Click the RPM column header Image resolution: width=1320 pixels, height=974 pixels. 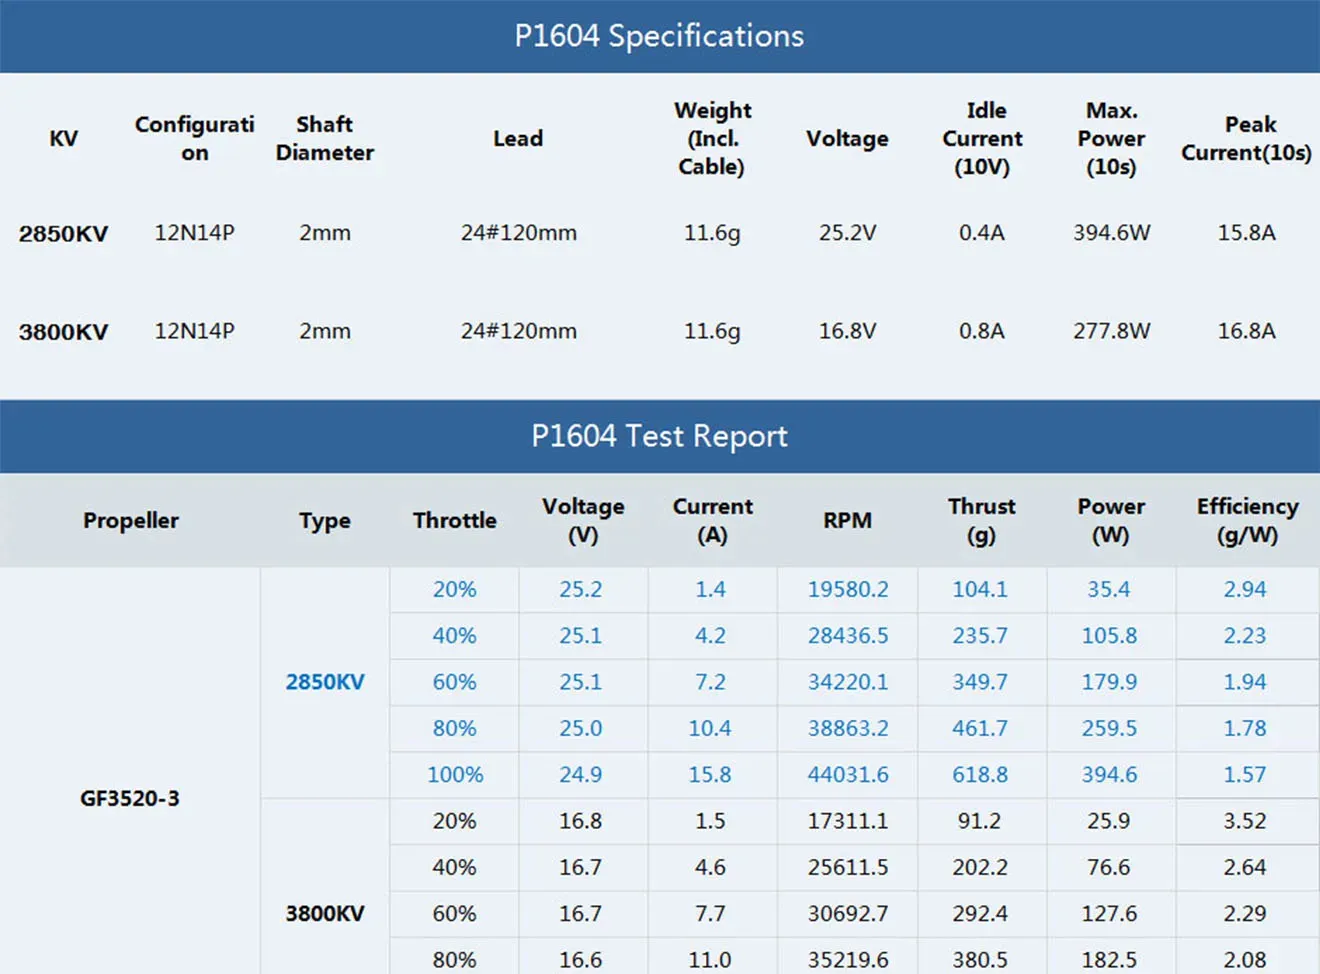[x=847, y=520]
